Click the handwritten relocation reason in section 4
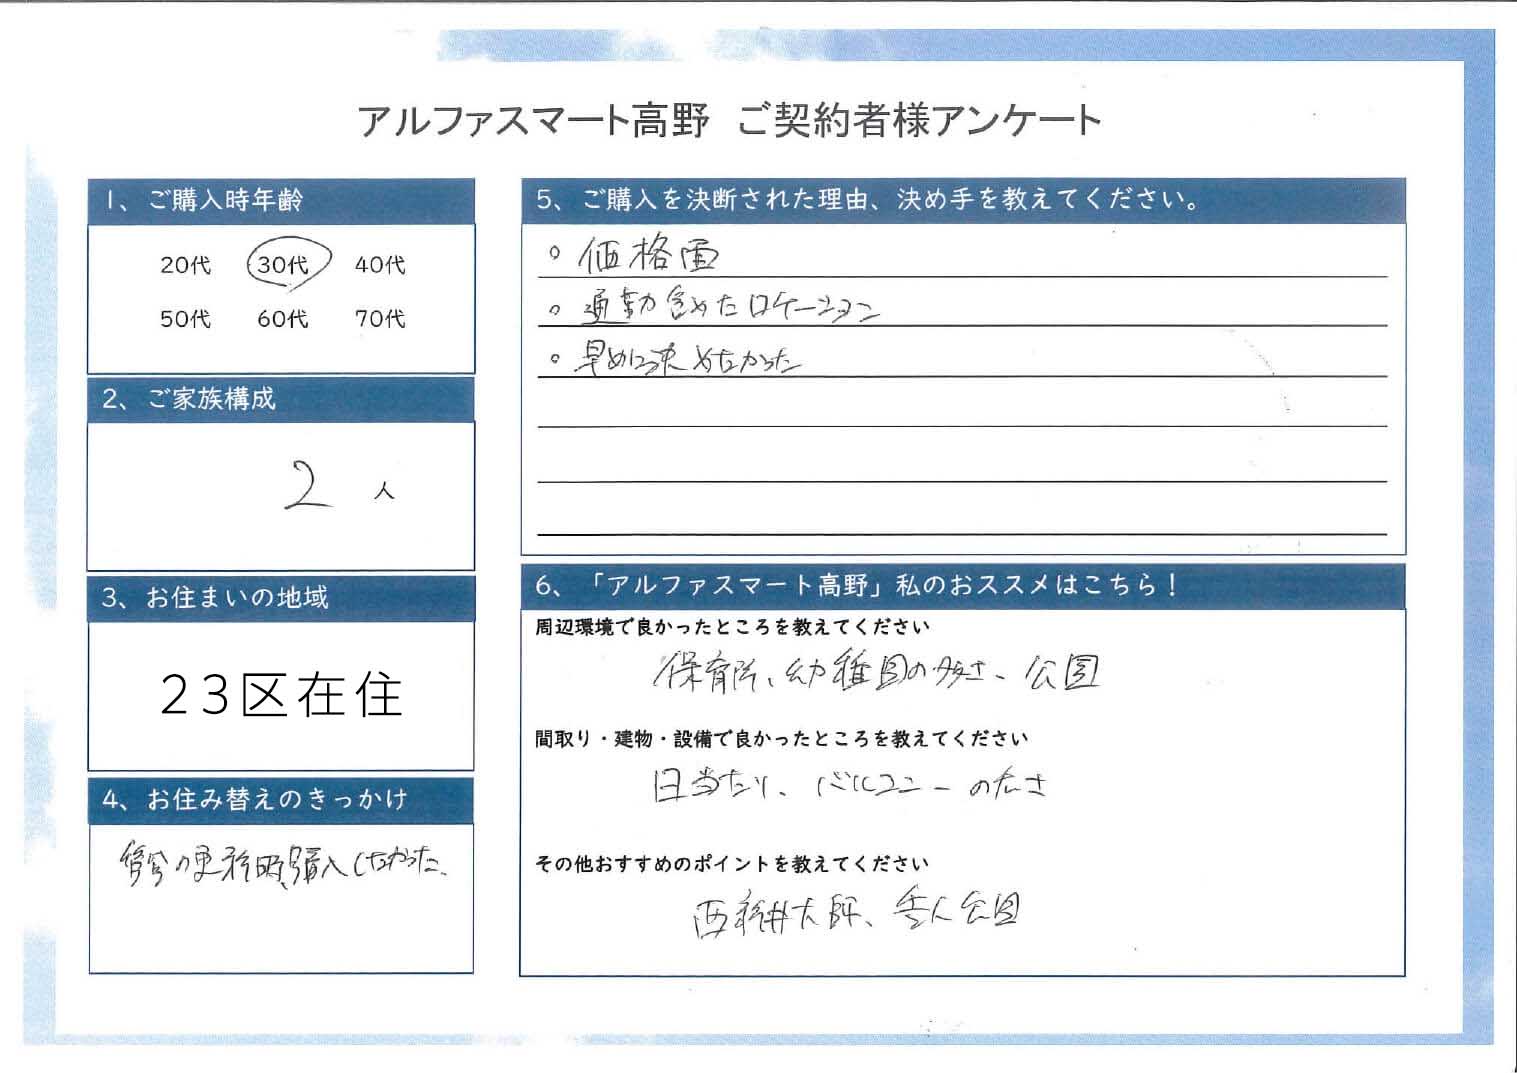1517x1073 pixels. pos(283,864)
